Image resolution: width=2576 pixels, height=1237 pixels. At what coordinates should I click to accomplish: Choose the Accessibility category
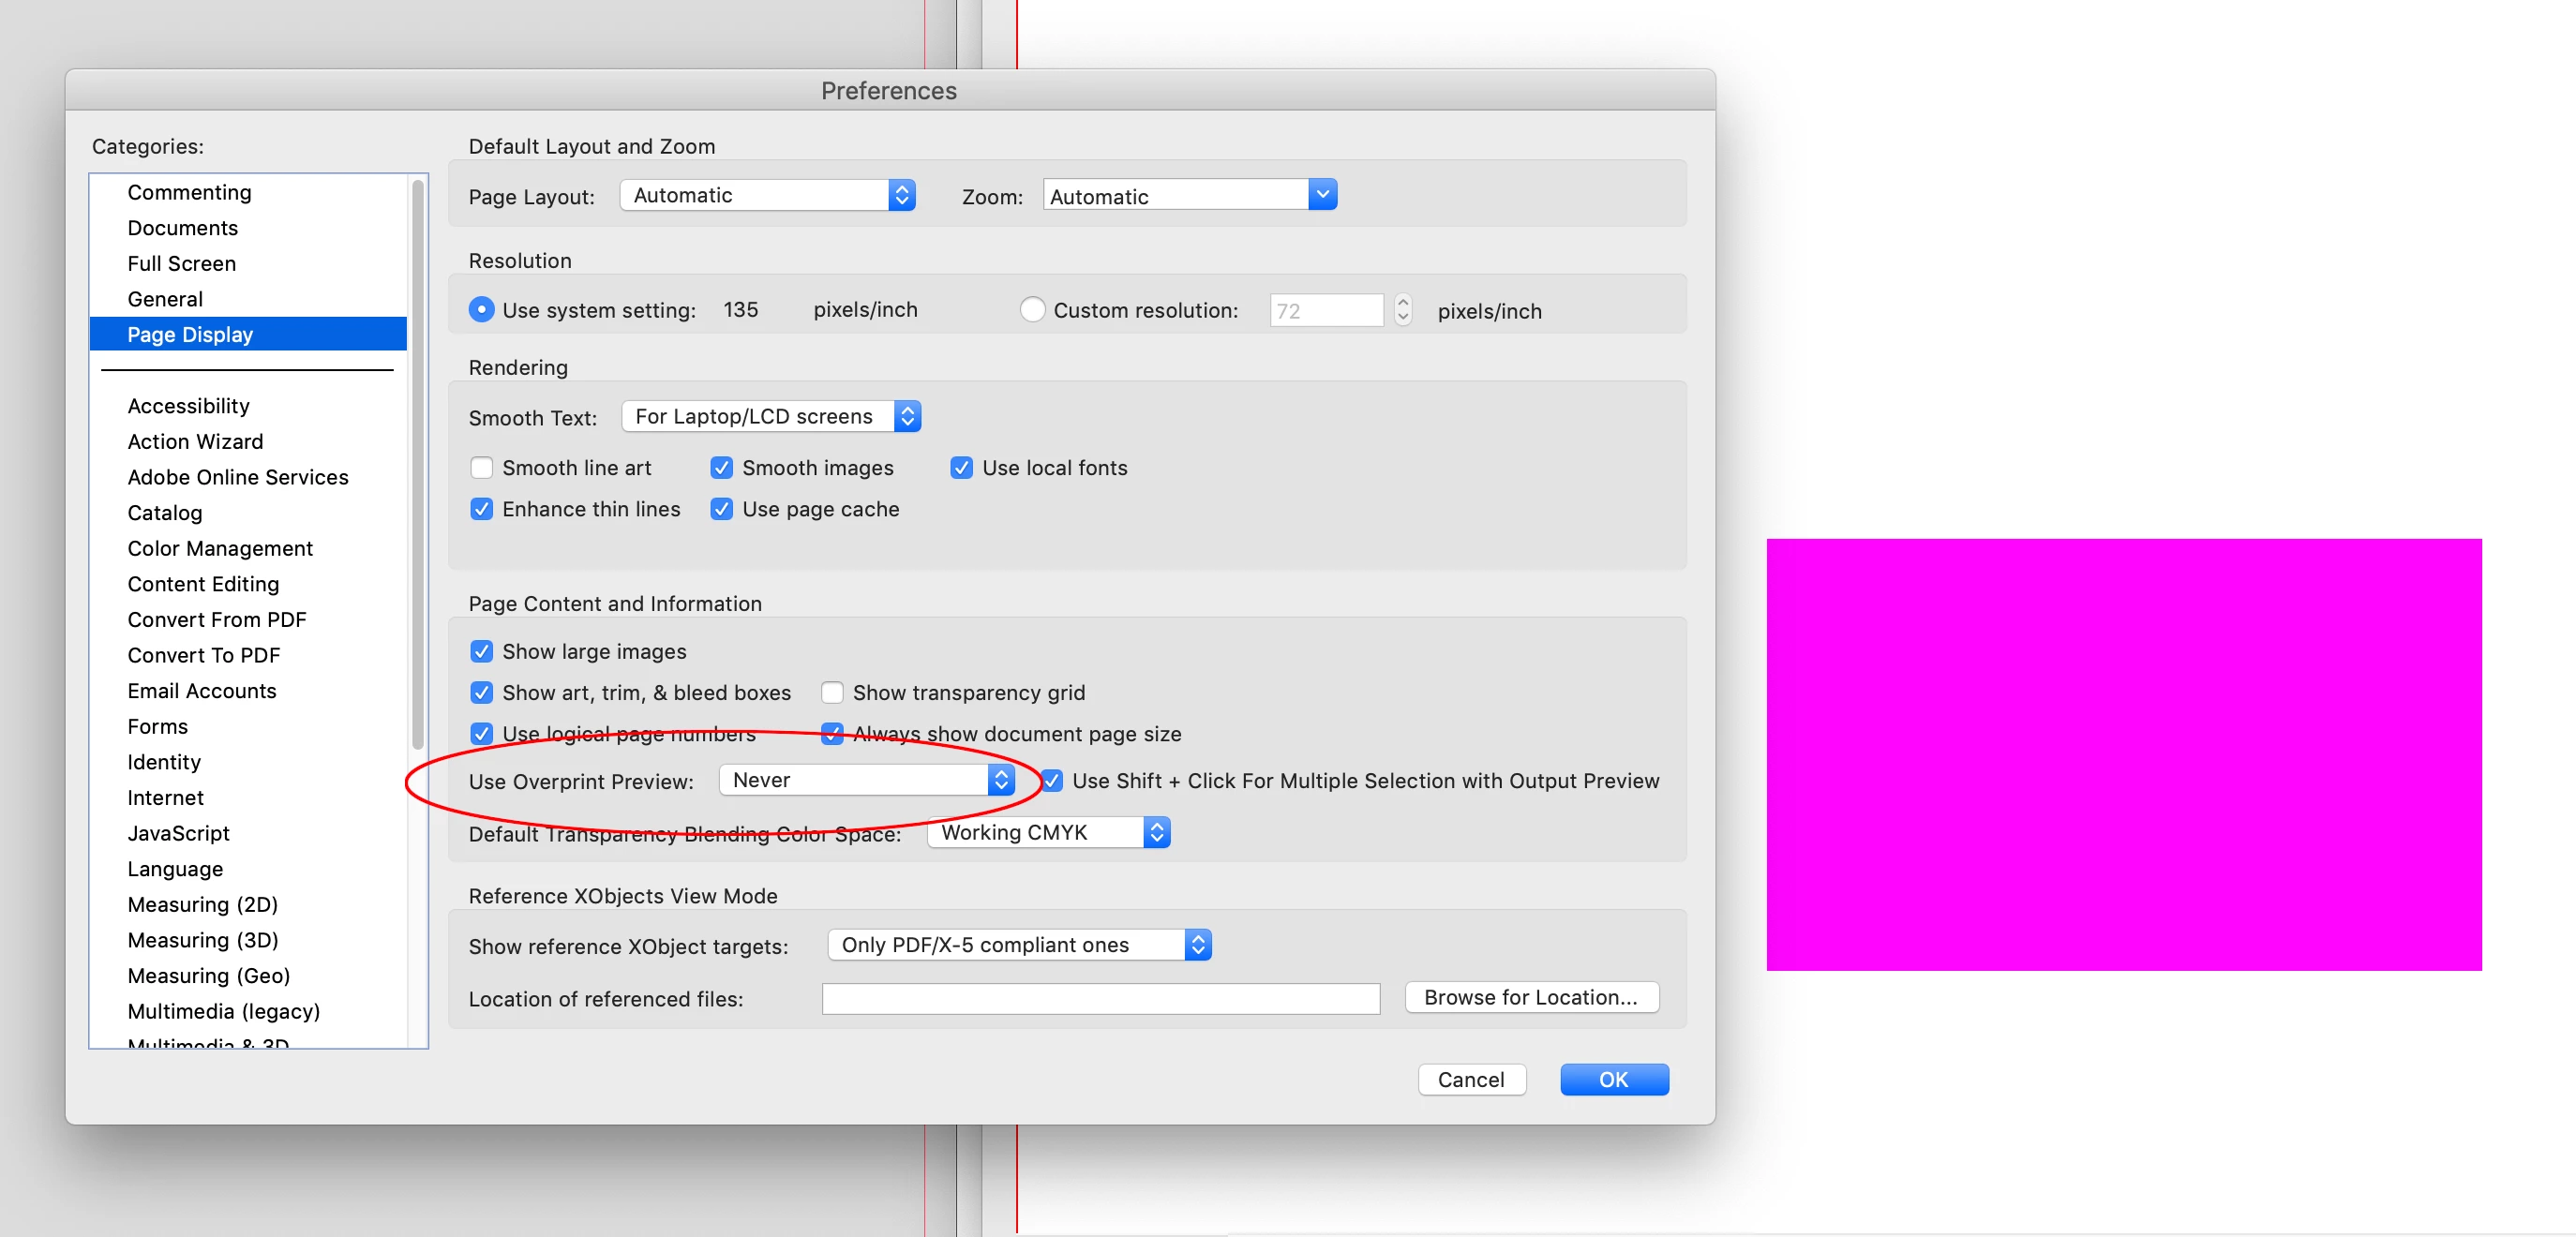tap(188, 406)
